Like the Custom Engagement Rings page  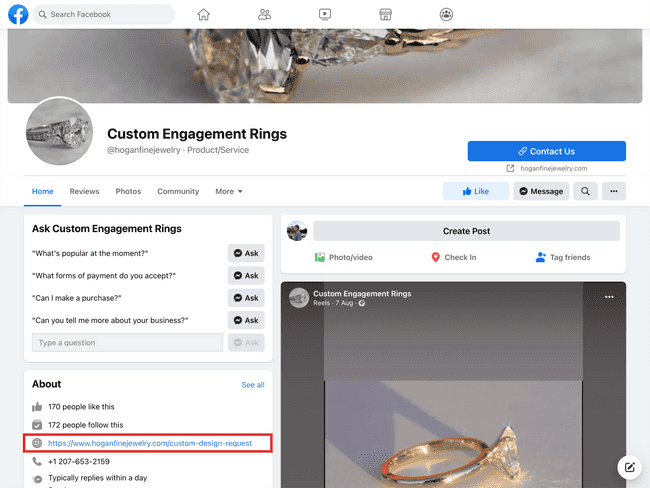point(476,191)
